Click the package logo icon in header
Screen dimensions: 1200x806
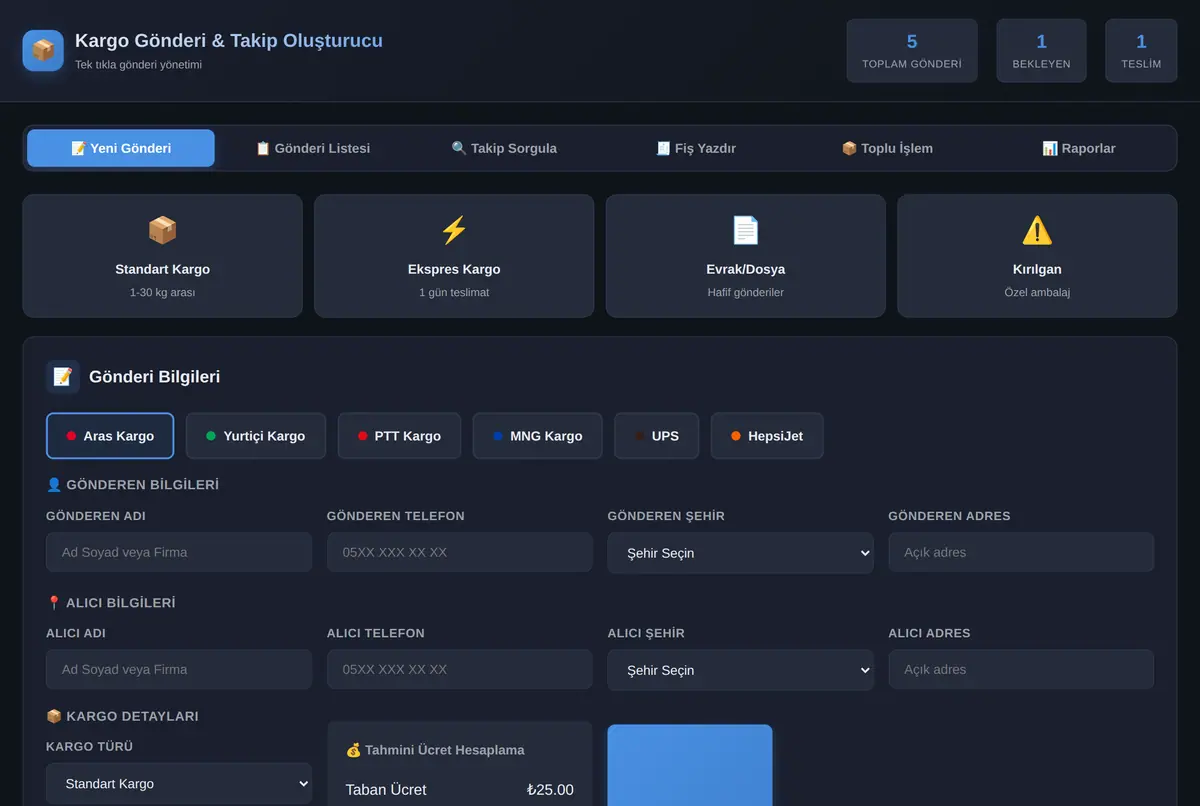click(43, 50)
